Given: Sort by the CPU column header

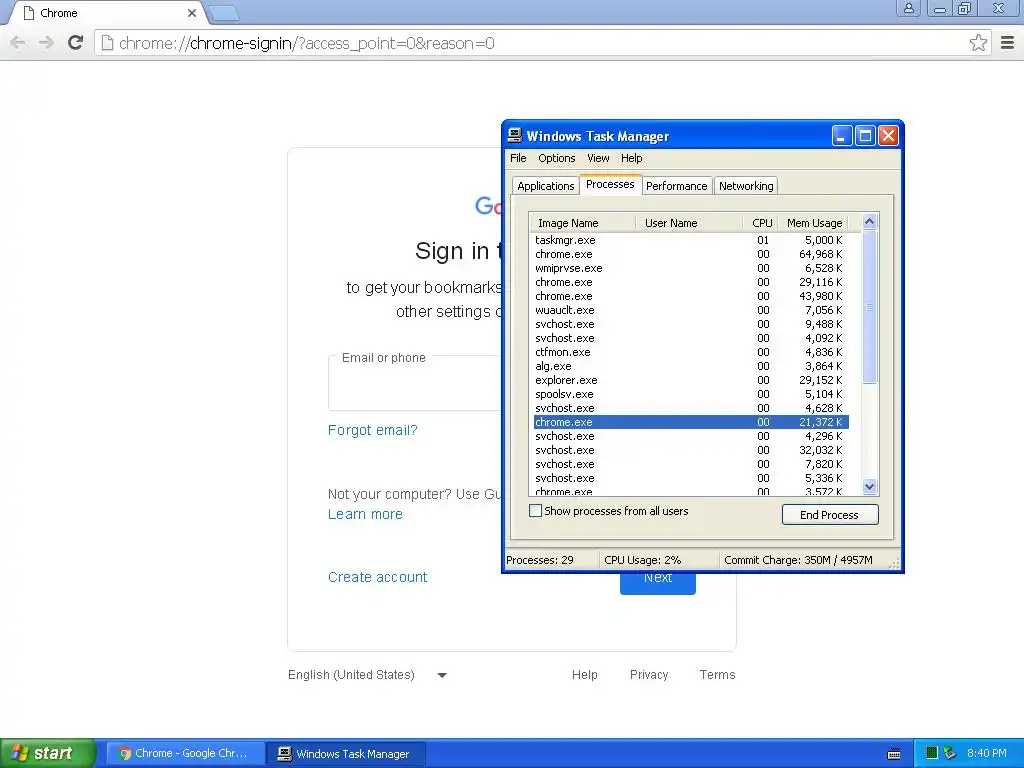Looking at the screenshot, I should click(x=761, y=223).
